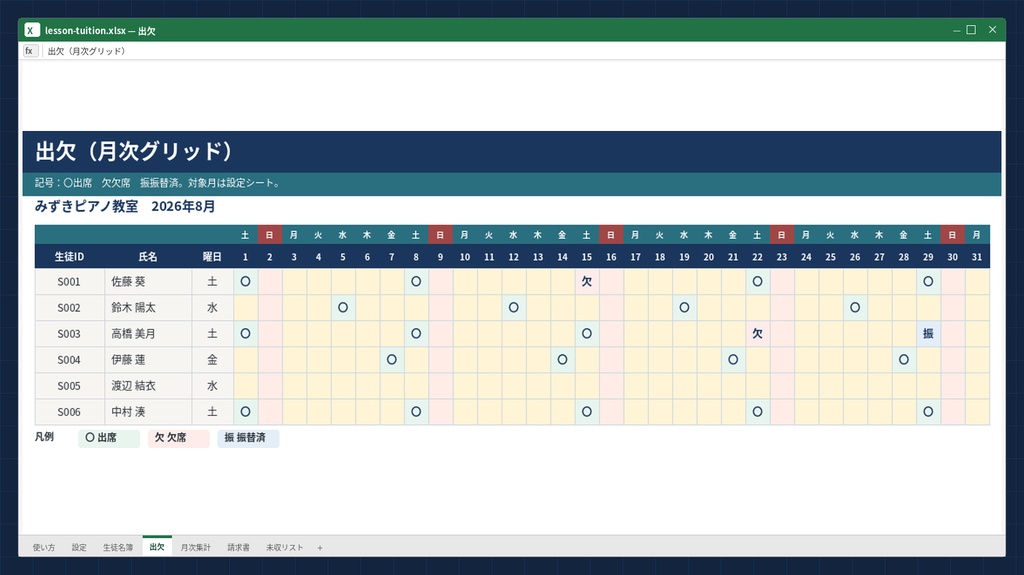Select student ID cell S001

pyautogui.click(x=69, y=282)
